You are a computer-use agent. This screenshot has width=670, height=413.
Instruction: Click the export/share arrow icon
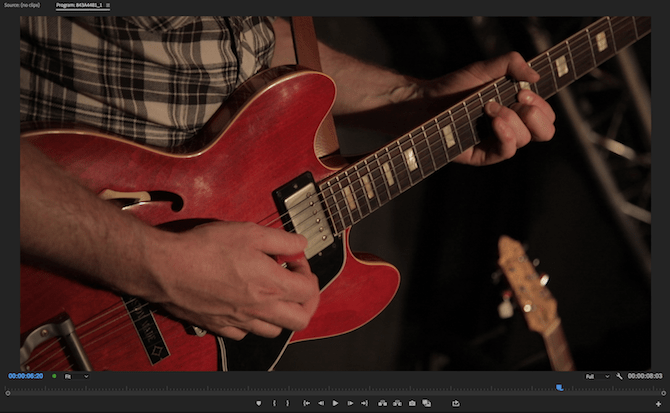pos(456,403)
